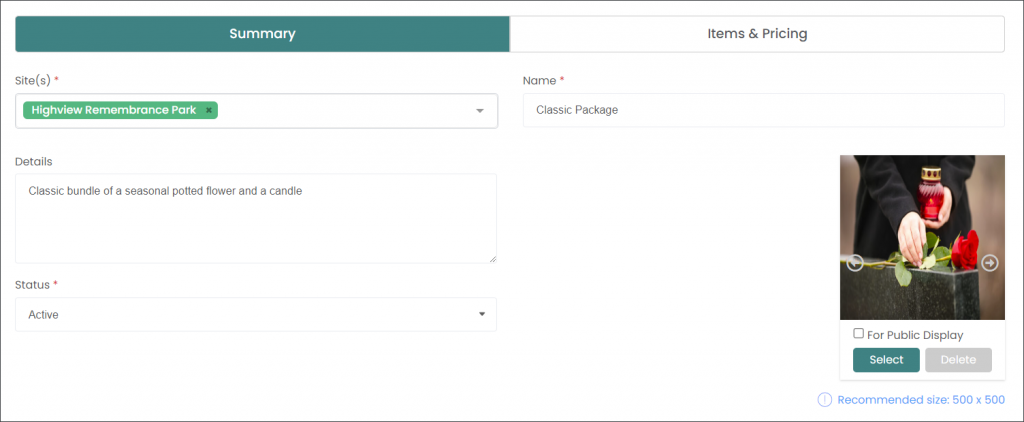The image size is (1024, 422).
Task: Click the Site(s) dropdown caret arrow
Action: (x=480, y=111)
